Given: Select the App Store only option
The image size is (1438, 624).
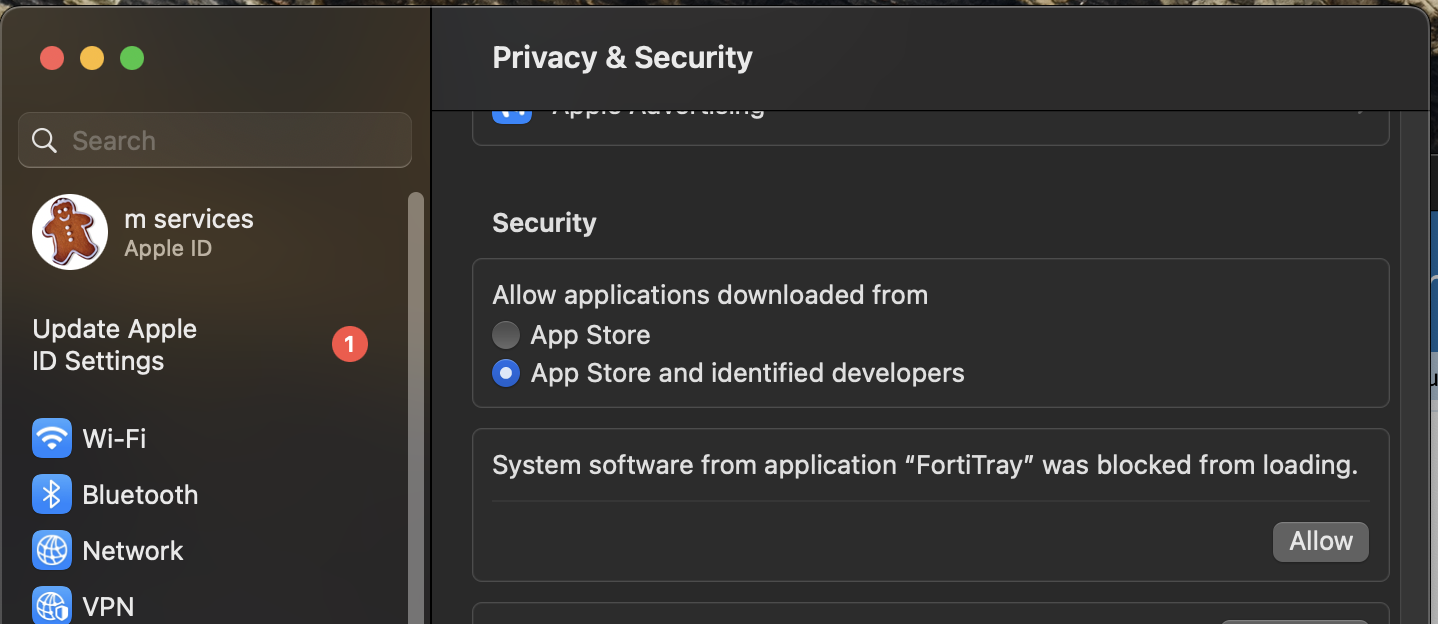Looking at the screenshot, I should [x=506, y=335].
